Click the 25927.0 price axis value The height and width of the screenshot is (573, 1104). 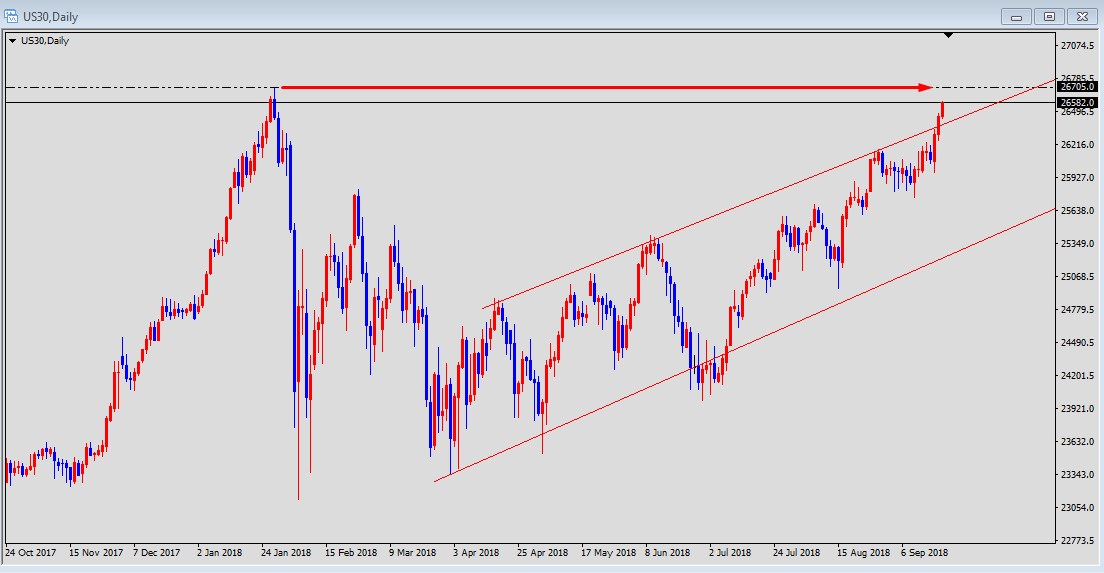point(1077,178)
